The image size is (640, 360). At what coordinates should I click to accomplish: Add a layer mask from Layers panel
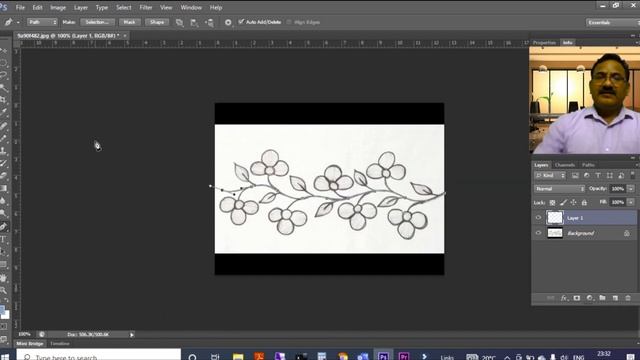point(577,298)
